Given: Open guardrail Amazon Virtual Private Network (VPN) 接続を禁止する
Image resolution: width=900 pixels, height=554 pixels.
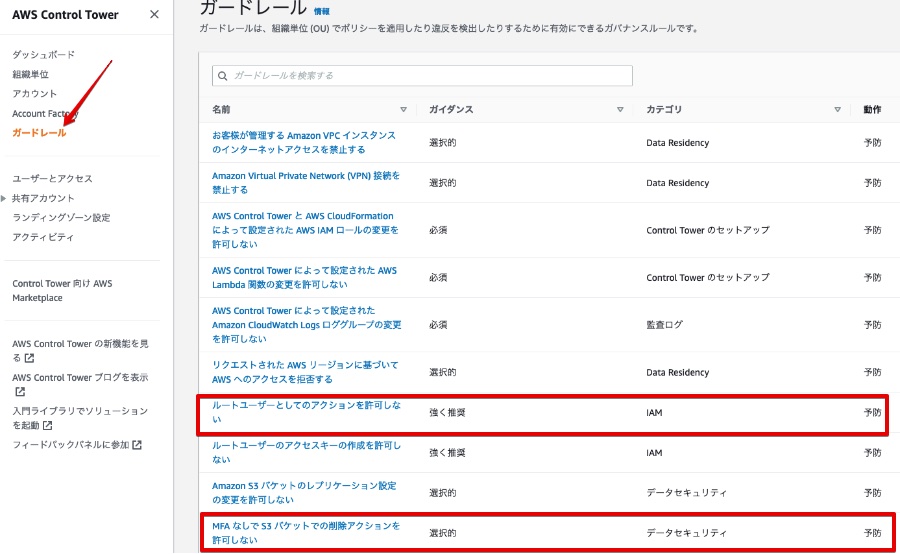Looking at the screenshot, I should coord(306,183).
